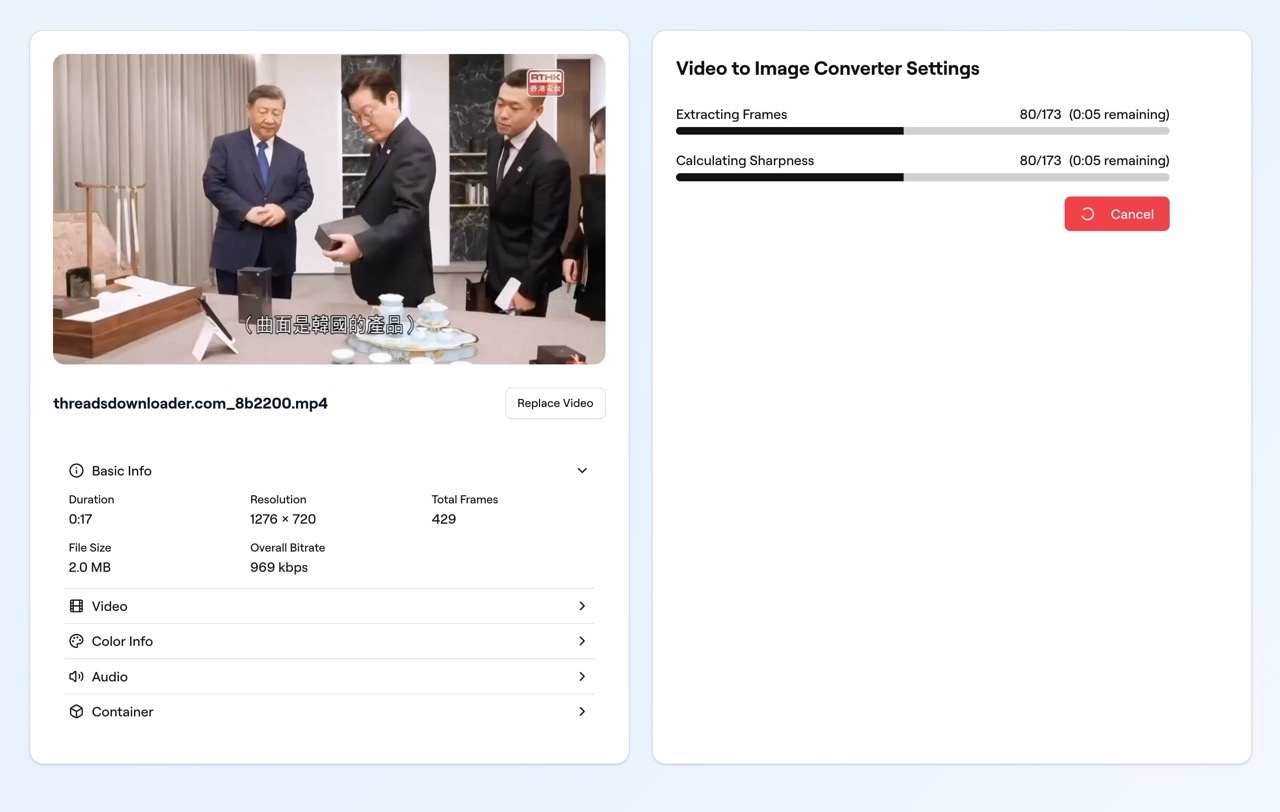Viewport: 1280px width, 812px height.
Task: Click the 1276 × 720 resolution value
Action: click(x=283, y=519)
